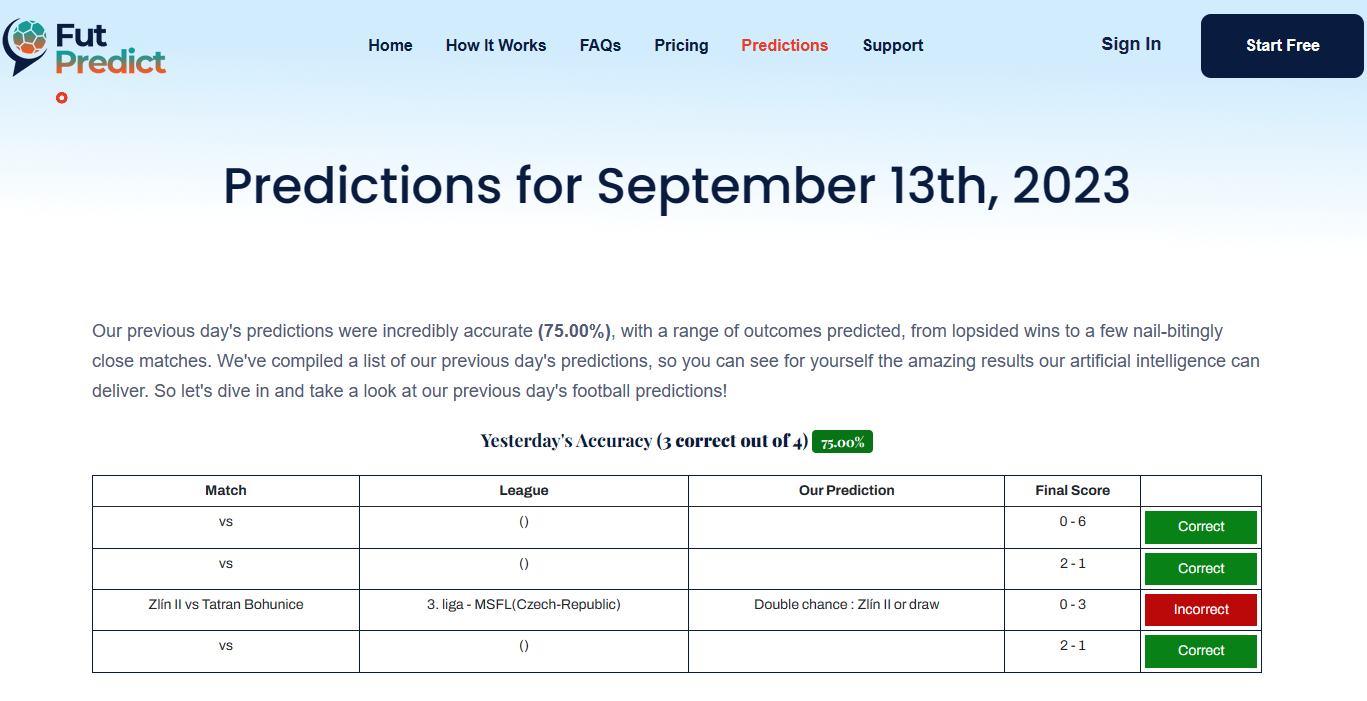The image size is (1367, 701).
Task: Click the small red circle under logo
Action: tap(62, 98)
